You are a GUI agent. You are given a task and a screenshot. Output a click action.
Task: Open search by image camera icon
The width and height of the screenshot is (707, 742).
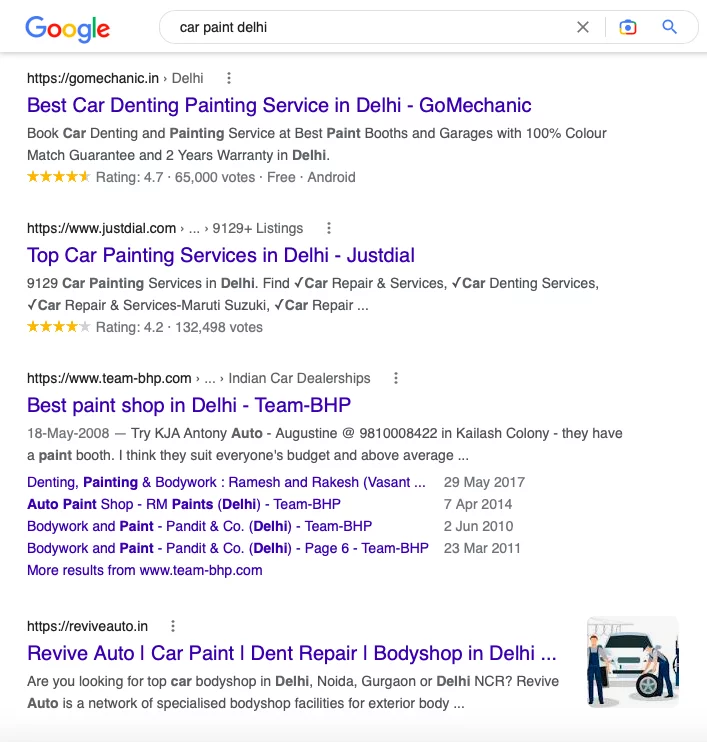point(628,27)
